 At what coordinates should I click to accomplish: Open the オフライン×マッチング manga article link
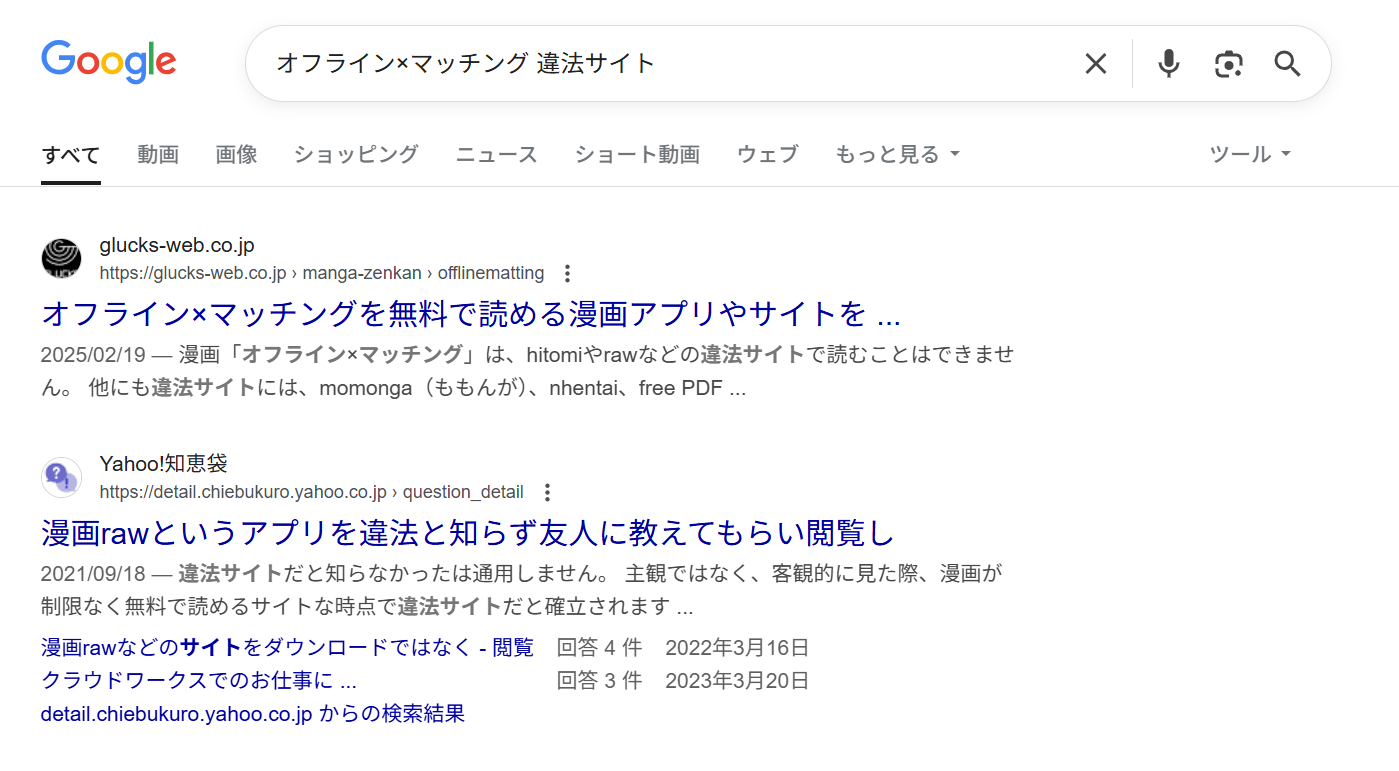[470, 314]
